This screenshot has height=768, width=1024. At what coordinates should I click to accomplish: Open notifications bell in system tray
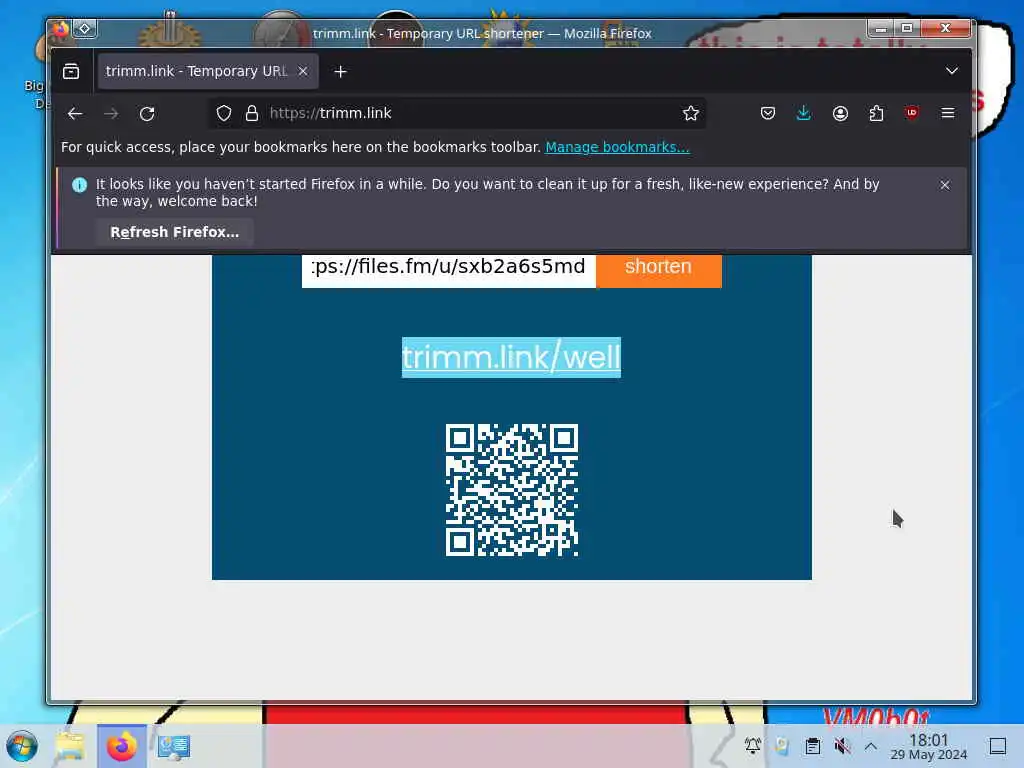pyautogui.click(x=752, y=745)
